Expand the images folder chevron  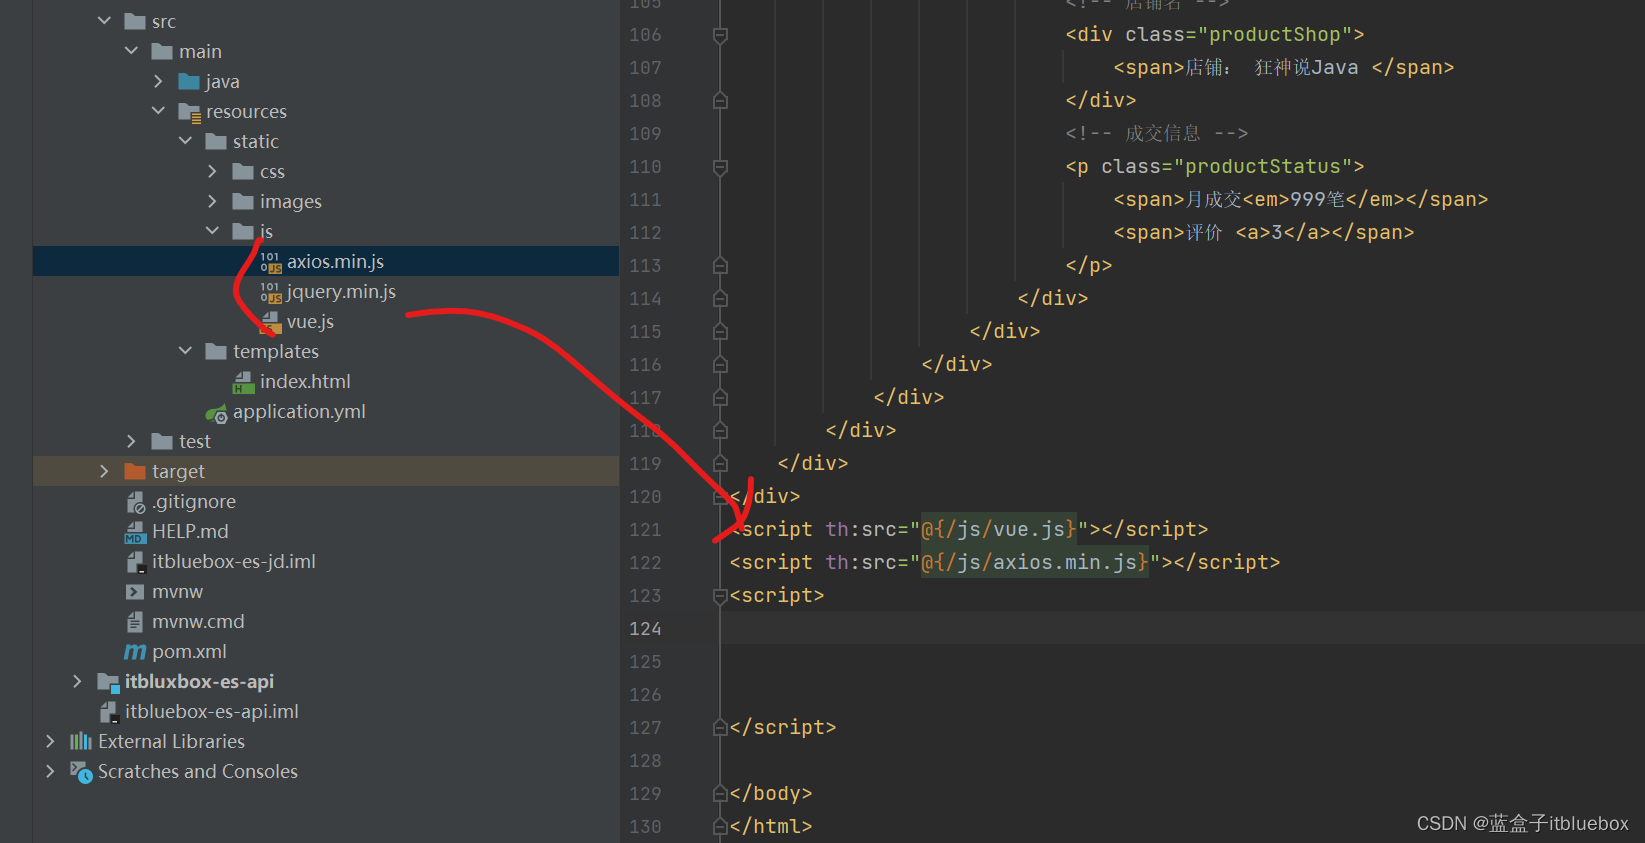212,201
